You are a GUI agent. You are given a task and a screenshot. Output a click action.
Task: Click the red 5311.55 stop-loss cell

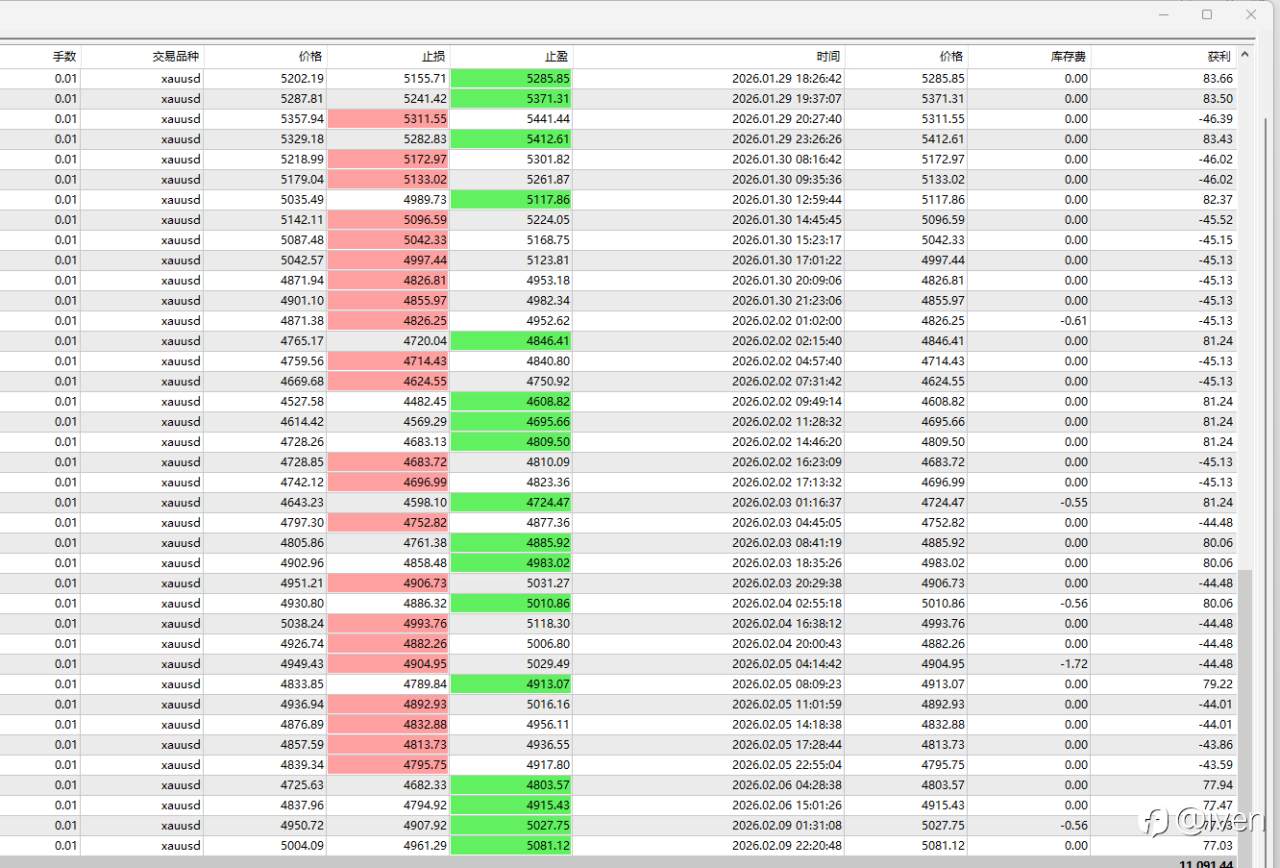(389, 119)
